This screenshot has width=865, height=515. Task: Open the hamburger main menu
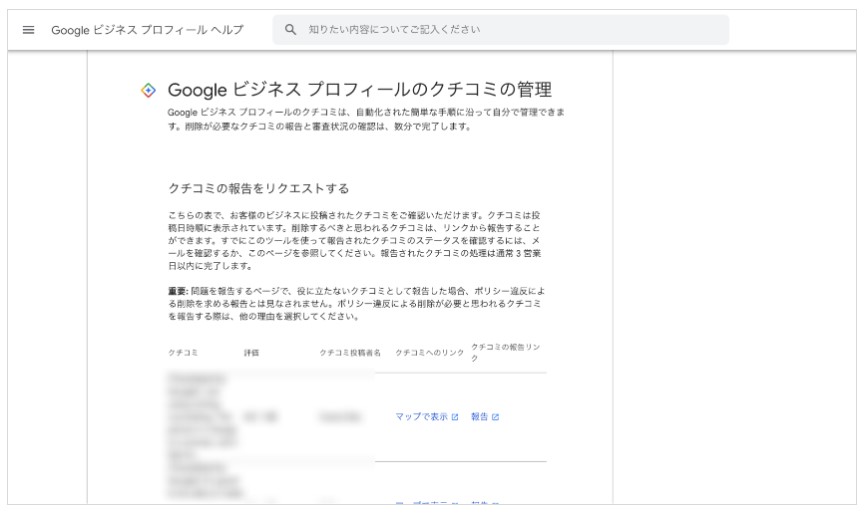pyautogui.click(x=28, y=30)
